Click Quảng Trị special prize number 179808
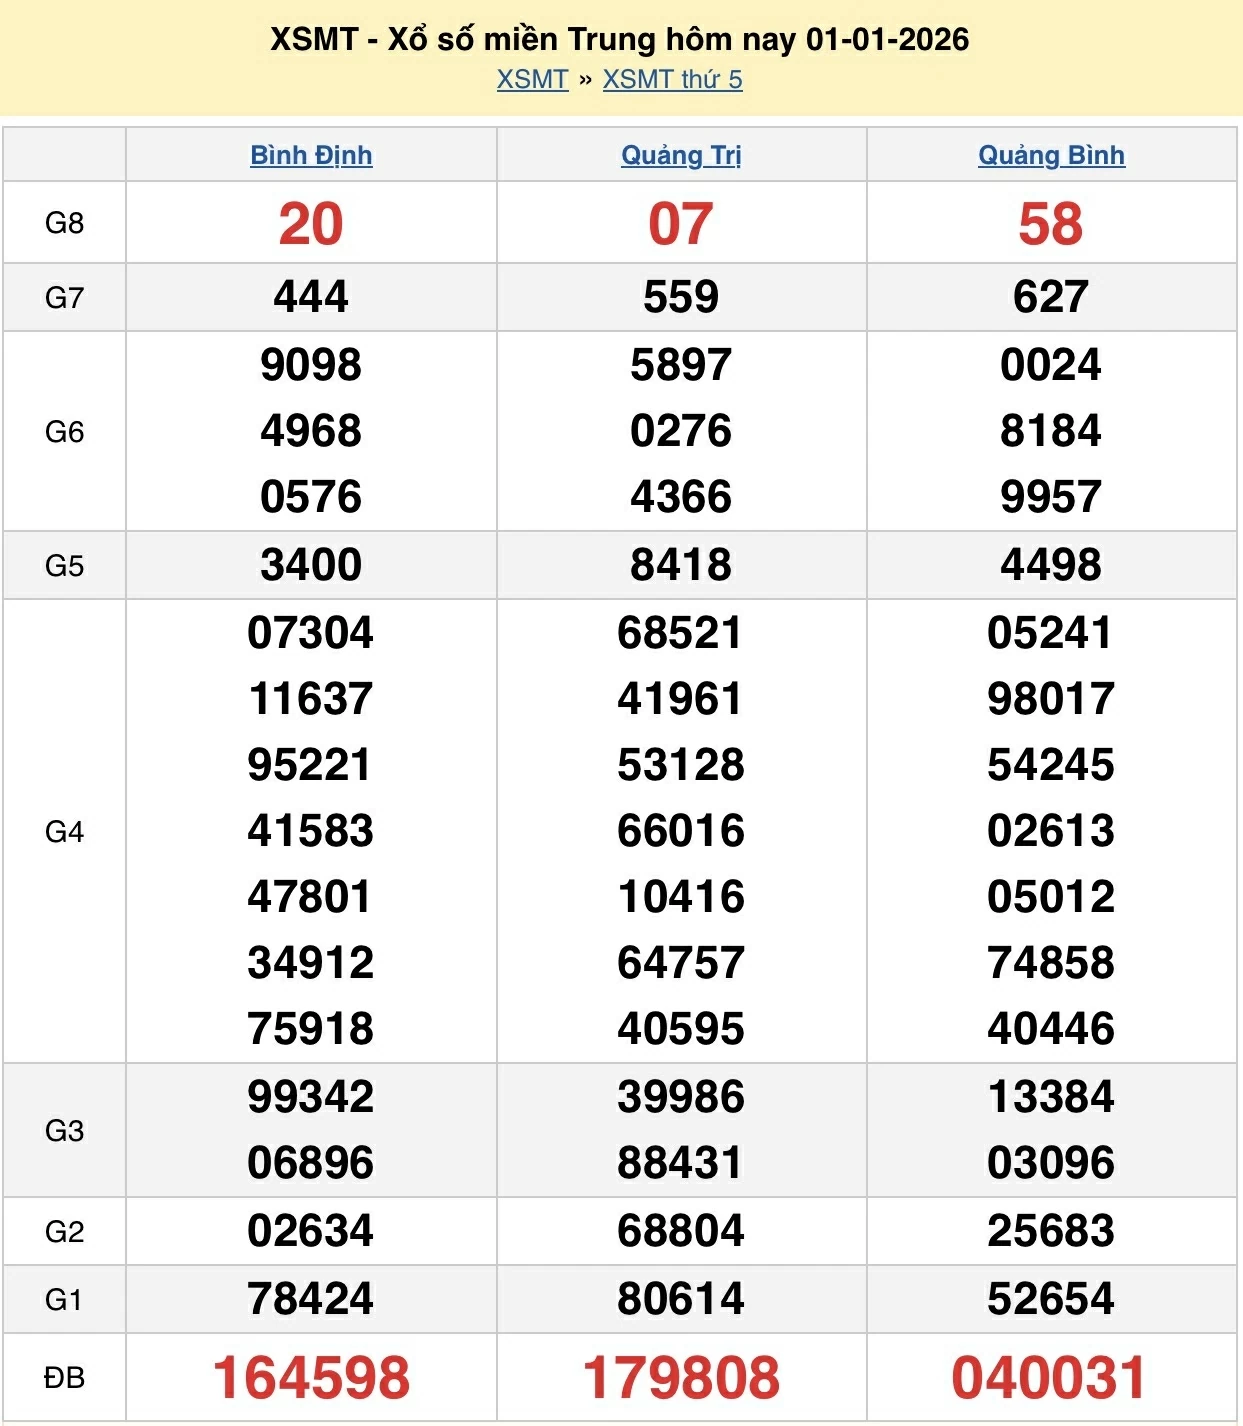The height and width of the screenshot is (1426, 1243). [681, 1377]
